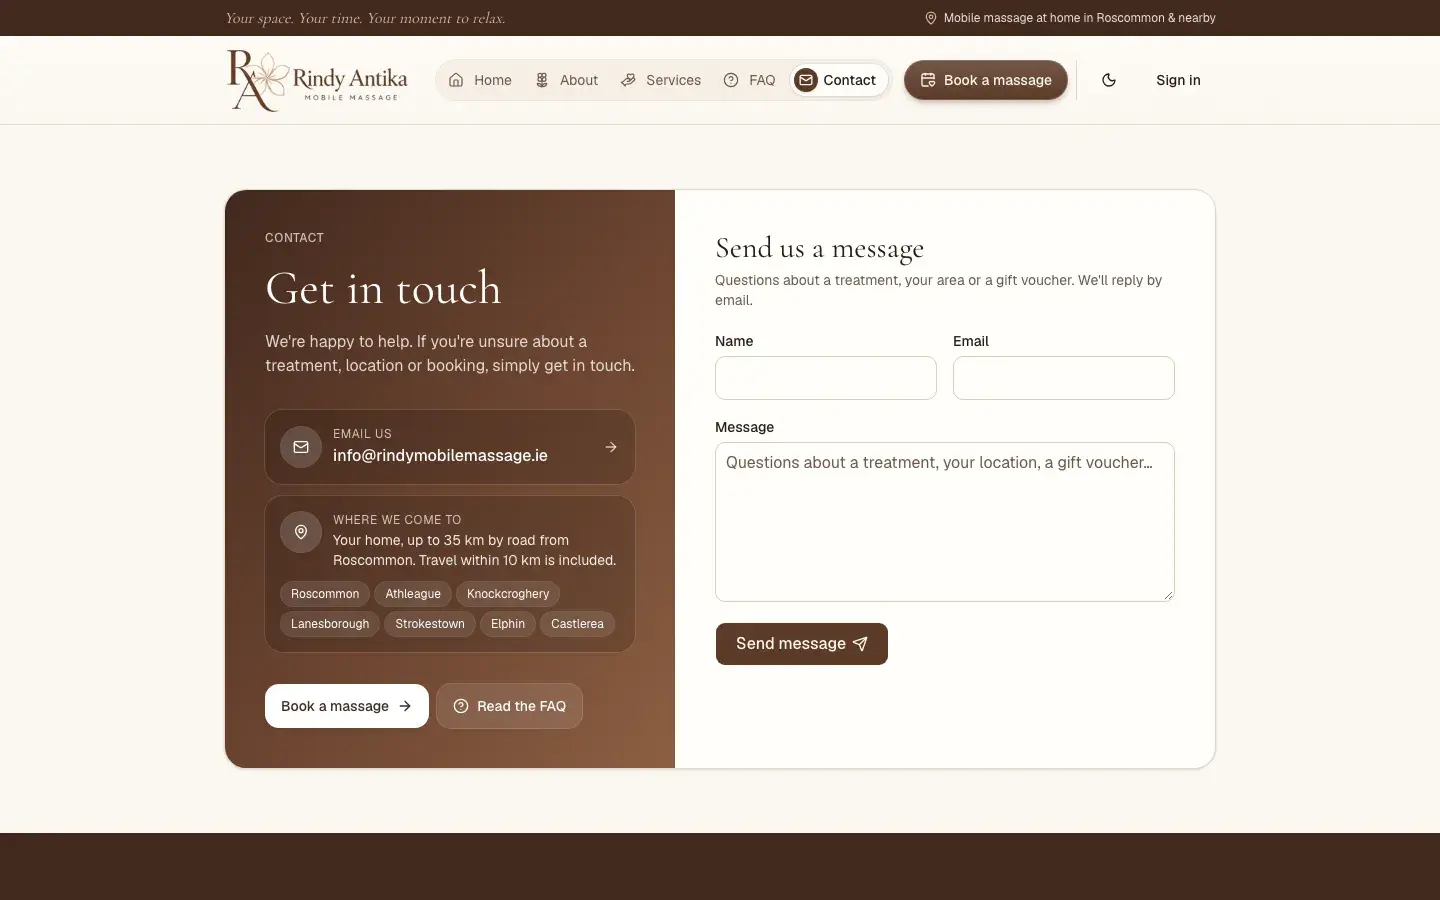The height and width of the screenshot is (900, 1440).
Task: Toggle dark mode with the moon icon
Action: coord(1109,80)
